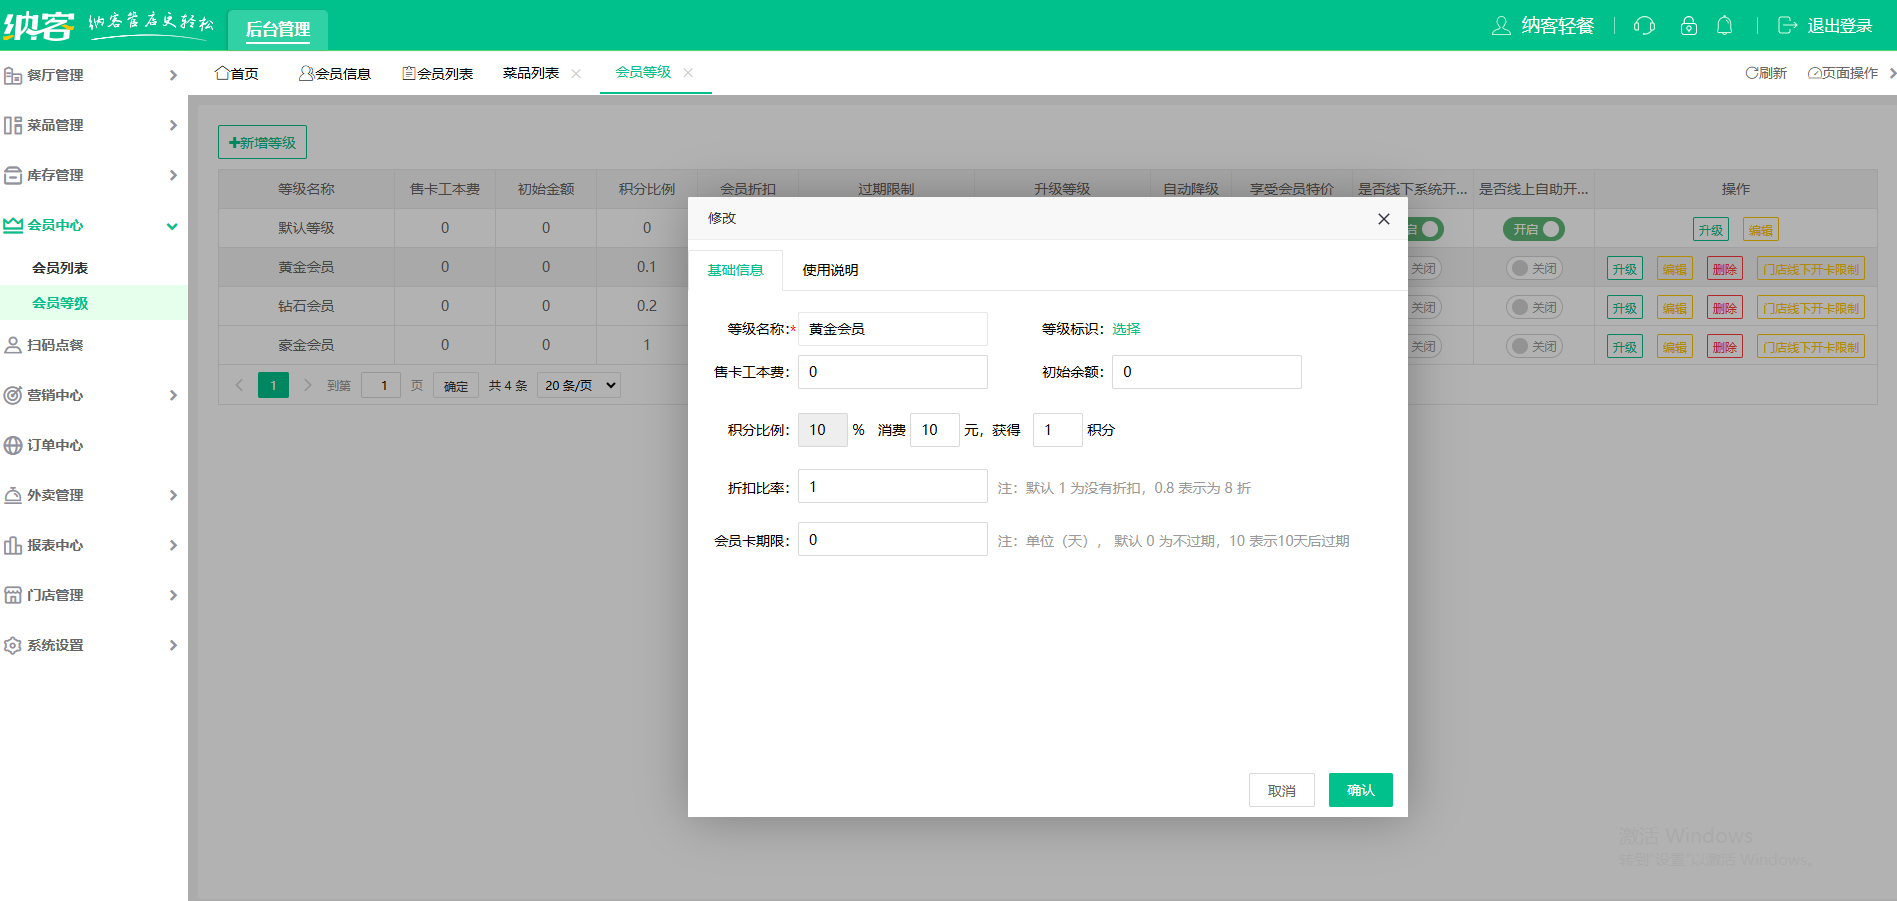Select 会员列表 in sidebar submenu

[60, 268]
